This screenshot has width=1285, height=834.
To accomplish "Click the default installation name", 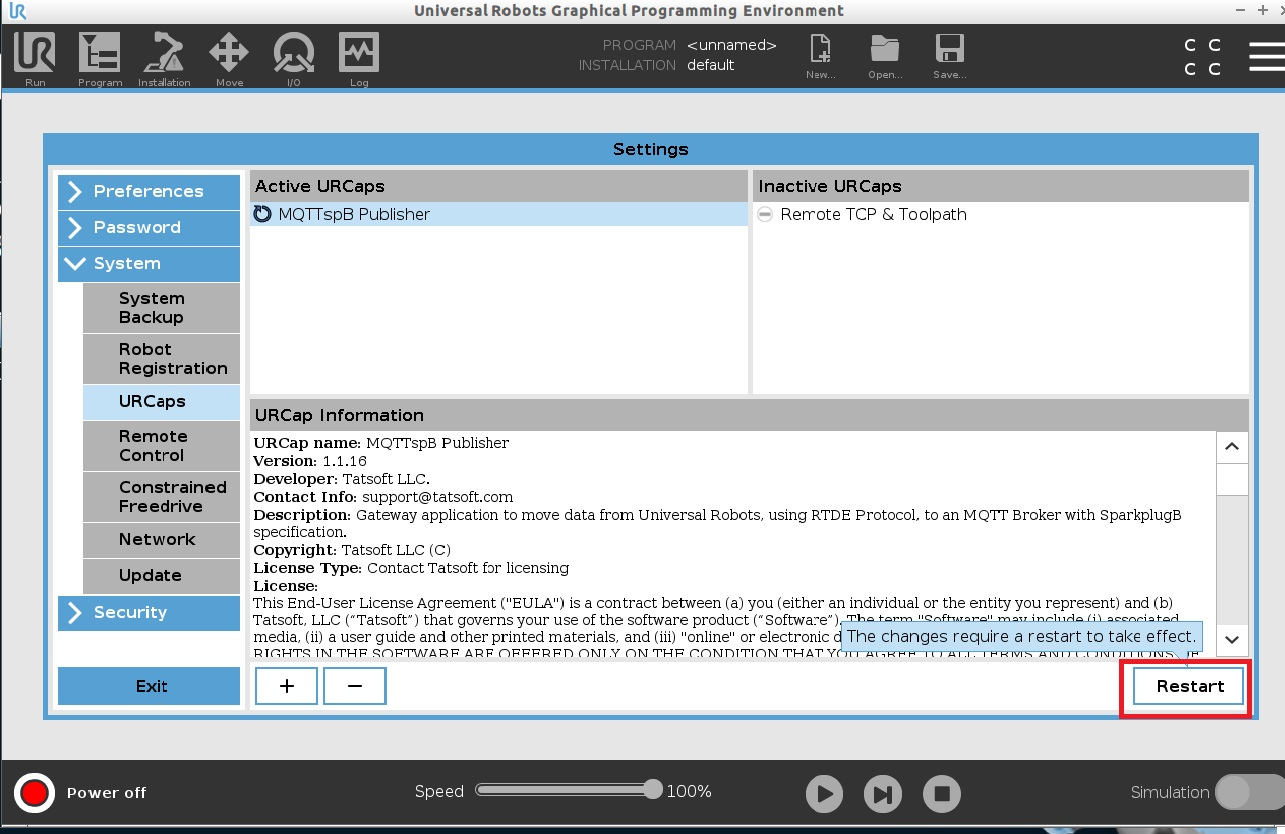I will 711,65.
